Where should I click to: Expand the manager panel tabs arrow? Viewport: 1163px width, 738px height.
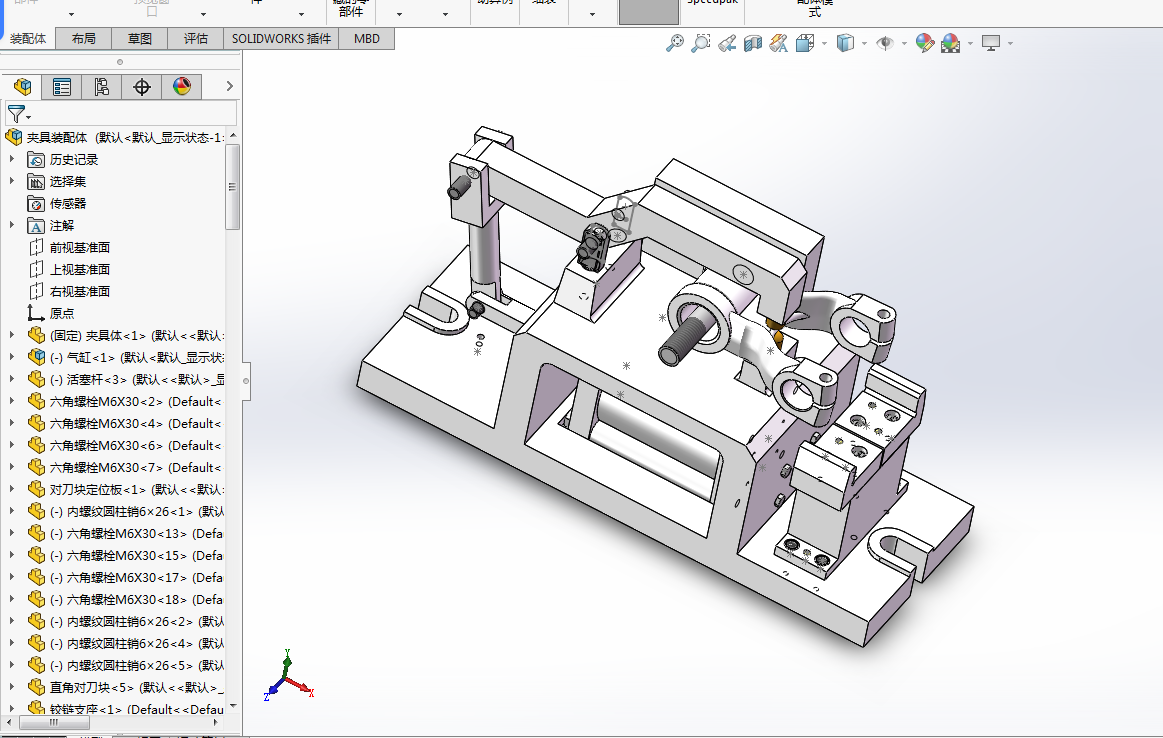(230, 86)
